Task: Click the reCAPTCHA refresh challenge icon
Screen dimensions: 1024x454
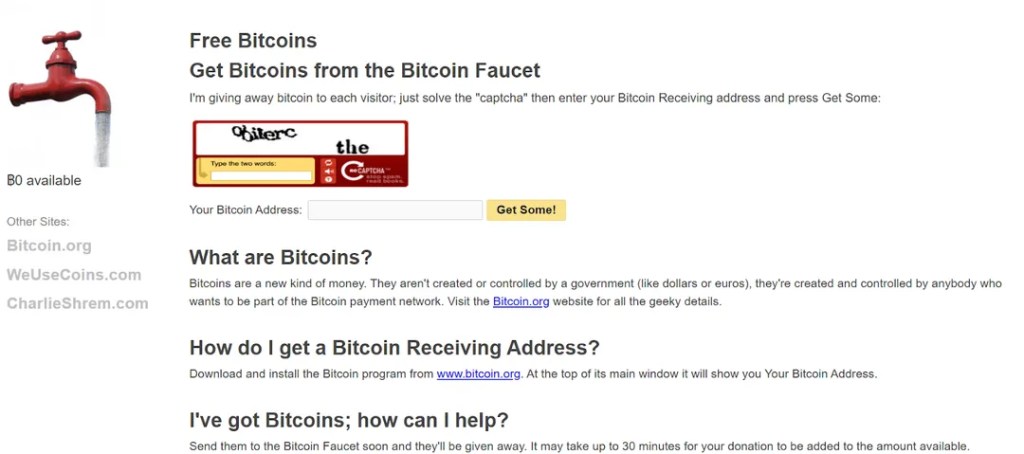Action: click(x=328, y=163)
